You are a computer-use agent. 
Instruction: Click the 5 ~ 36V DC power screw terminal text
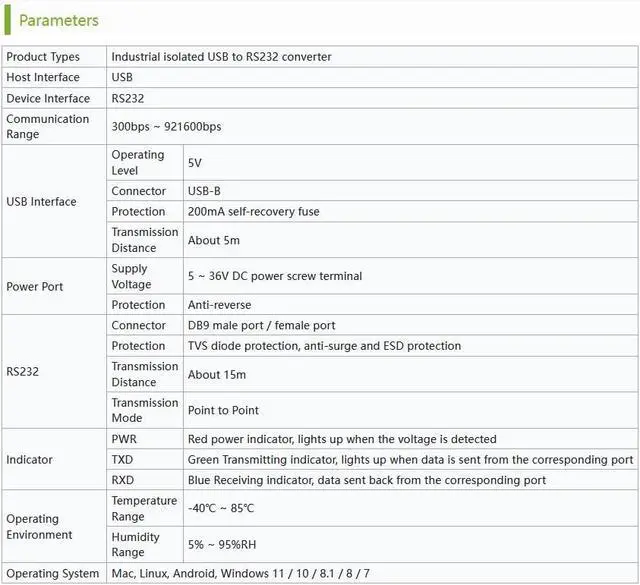pos(275,276)
